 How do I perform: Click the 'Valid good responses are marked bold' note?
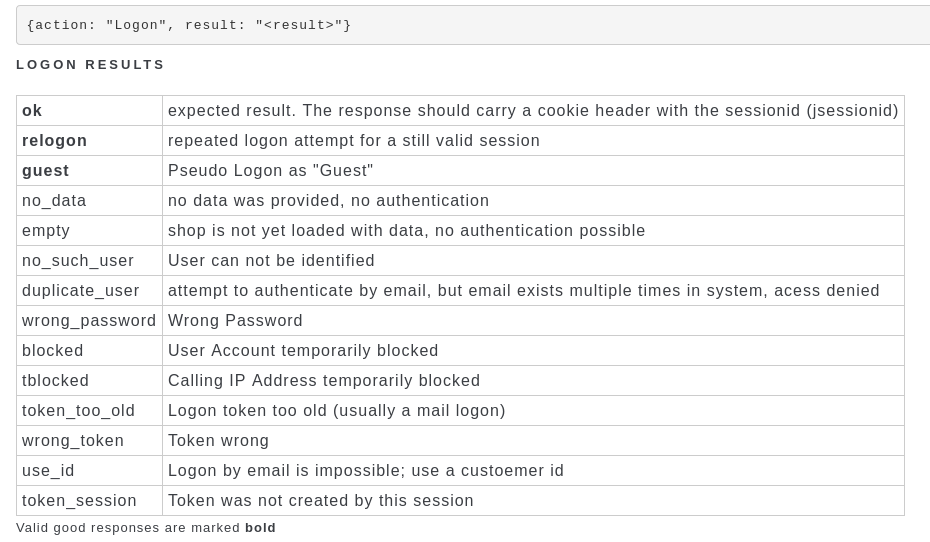point(146,528)
